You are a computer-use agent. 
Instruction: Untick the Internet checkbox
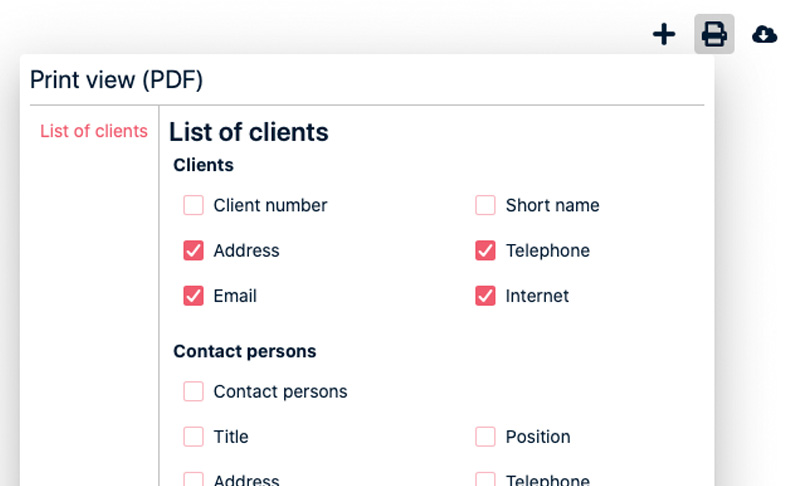tap(485, 296)
